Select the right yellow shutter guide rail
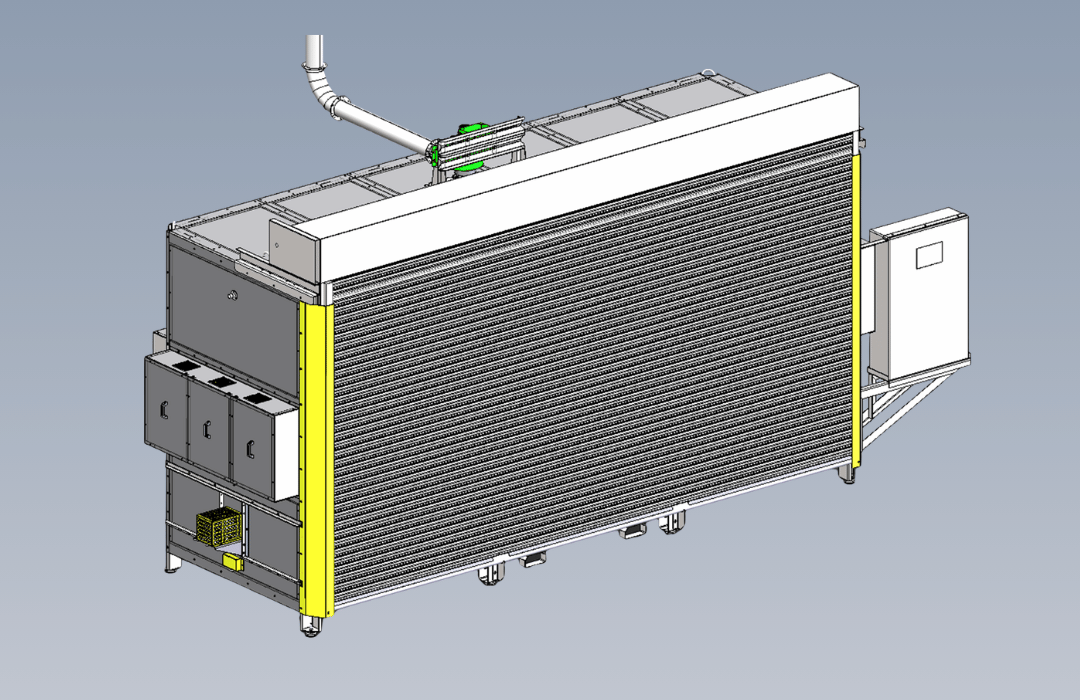Viewport: 1080px width, 700px height. point(856,310)
